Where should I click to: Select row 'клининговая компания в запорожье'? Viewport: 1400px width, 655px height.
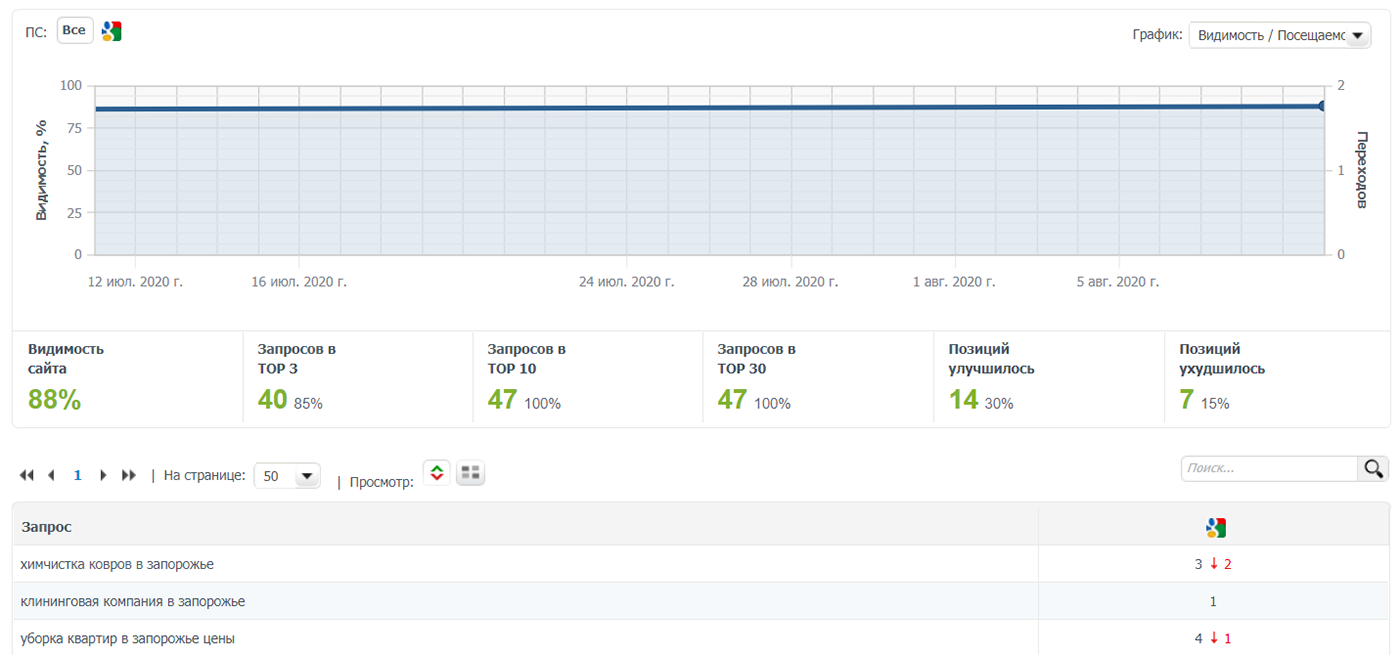tap(133, 601)
